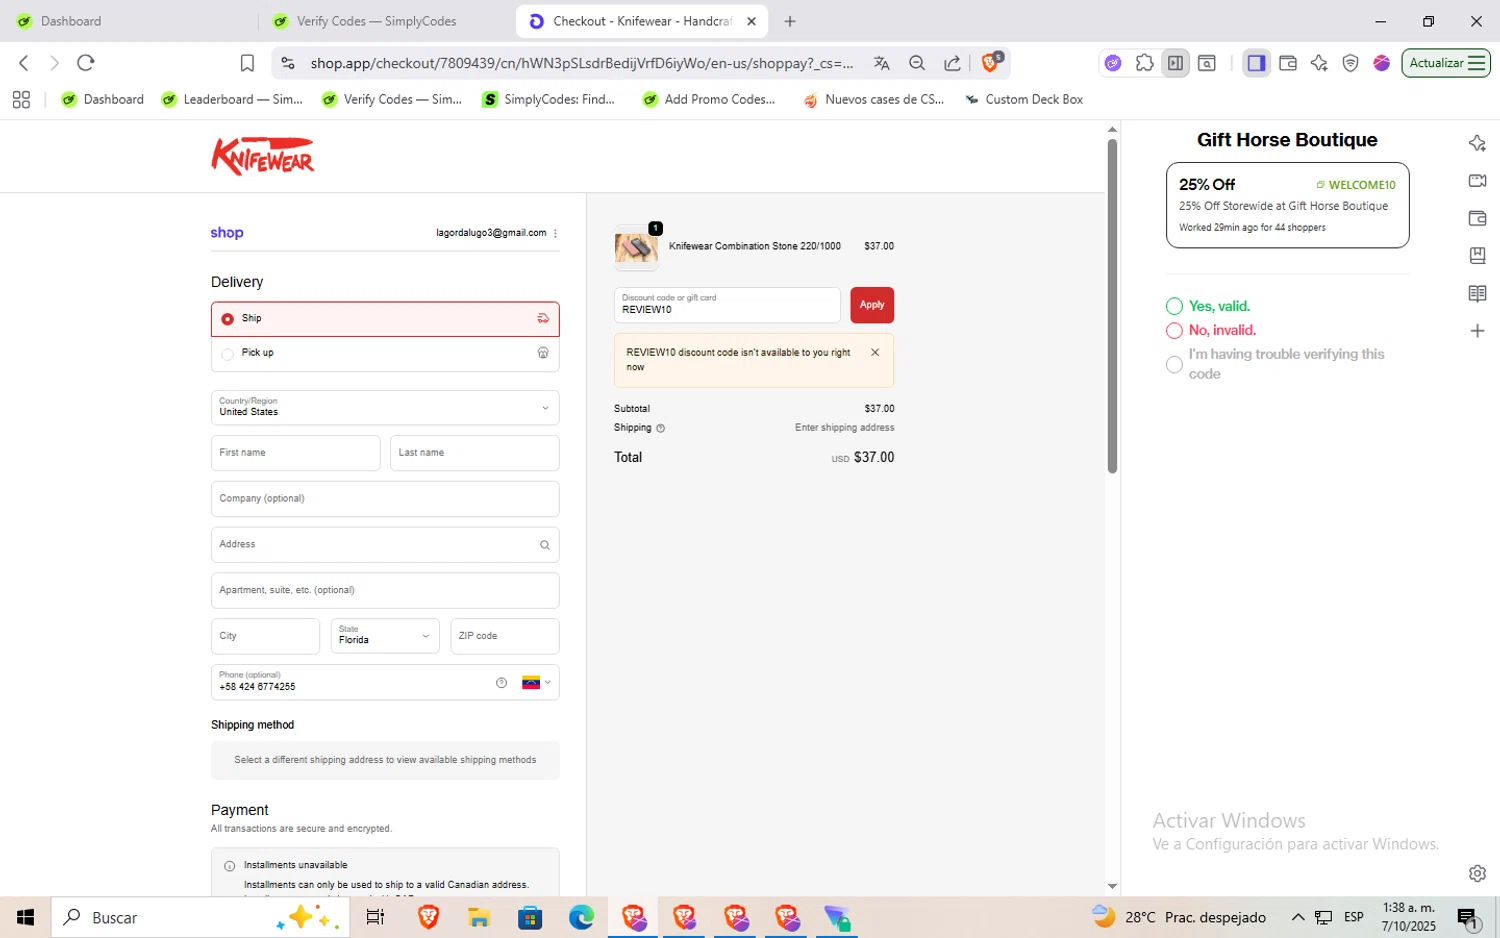Open sidebar settings gear icon

[1477, 873]
